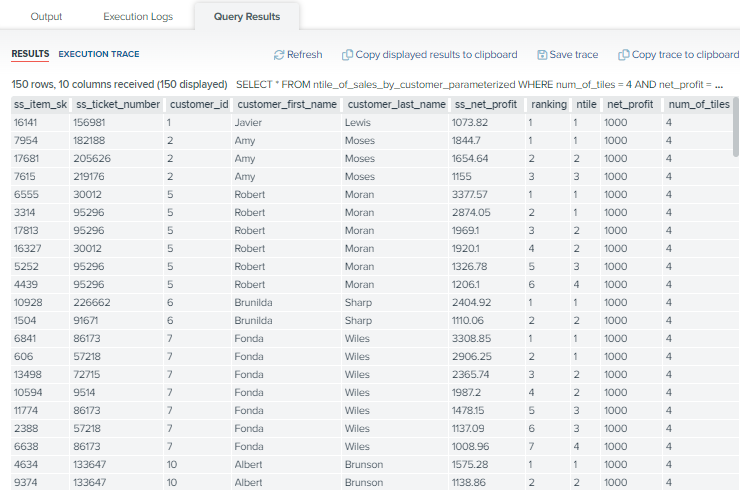Select item cell 16327
Image resolution: width=740 pixels, height=490 pixels.
tap(40, 248)
